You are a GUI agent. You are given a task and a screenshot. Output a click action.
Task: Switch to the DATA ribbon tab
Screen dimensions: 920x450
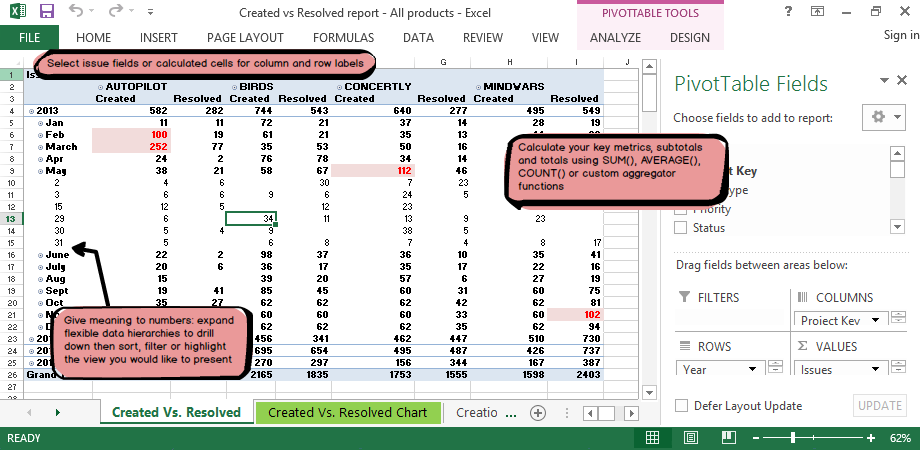418,38
